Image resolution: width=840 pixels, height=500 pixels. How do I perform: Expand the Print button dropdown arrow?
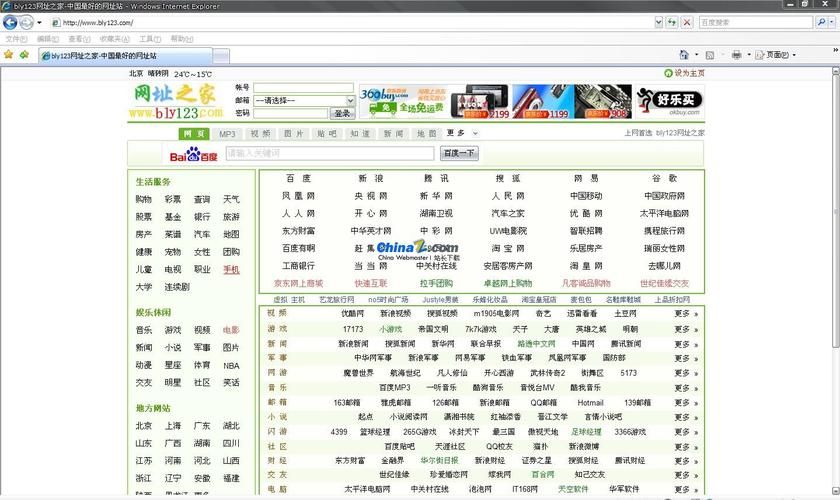tap(748, 55)
